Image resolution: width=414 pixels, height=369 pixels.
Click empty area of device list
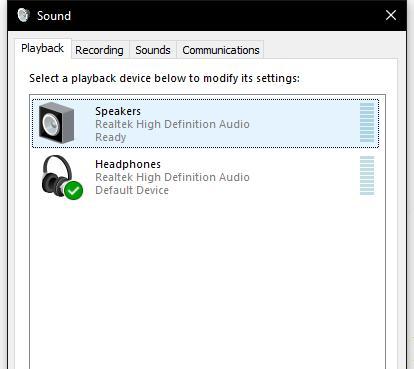[207, 283]
